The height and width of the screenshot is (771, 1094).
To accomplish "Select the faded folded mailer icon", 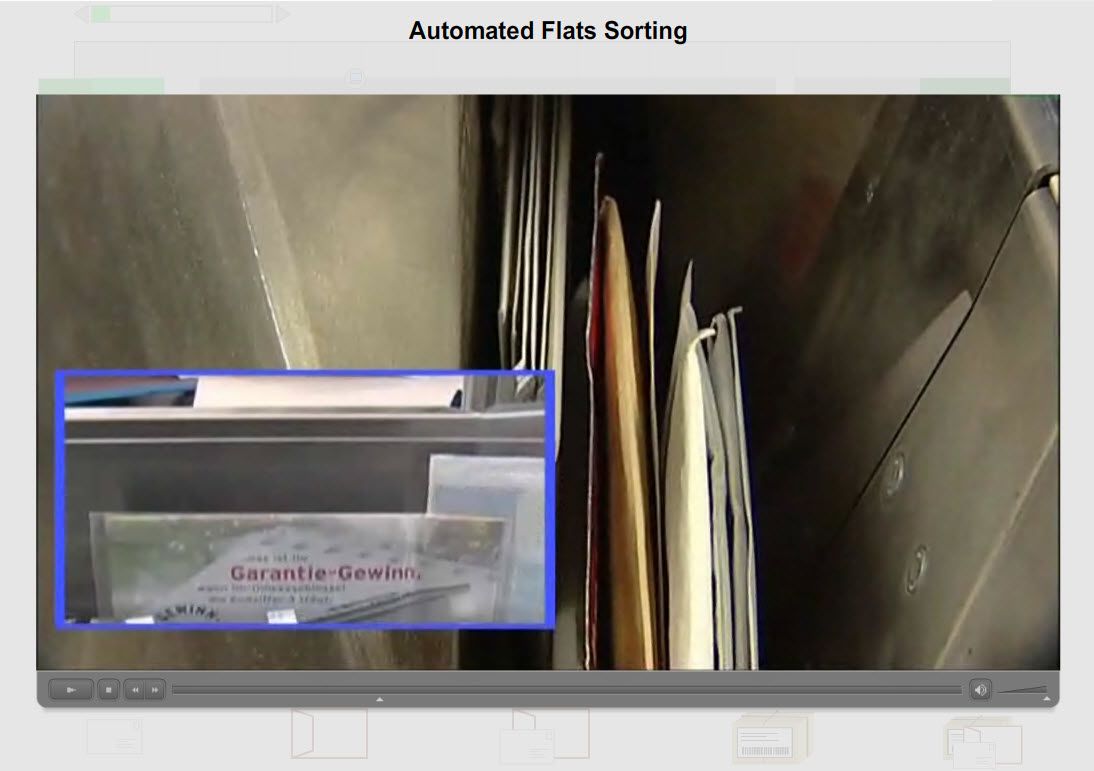I will point(329,733).
